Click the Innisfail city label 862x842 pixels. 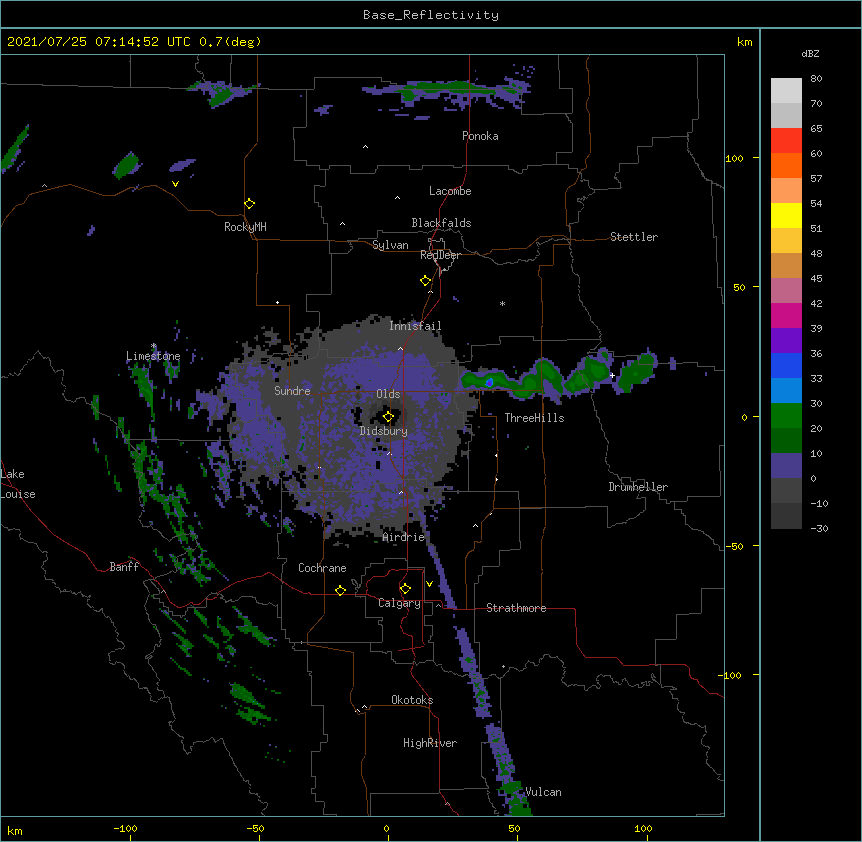click(x=415, y=326)
